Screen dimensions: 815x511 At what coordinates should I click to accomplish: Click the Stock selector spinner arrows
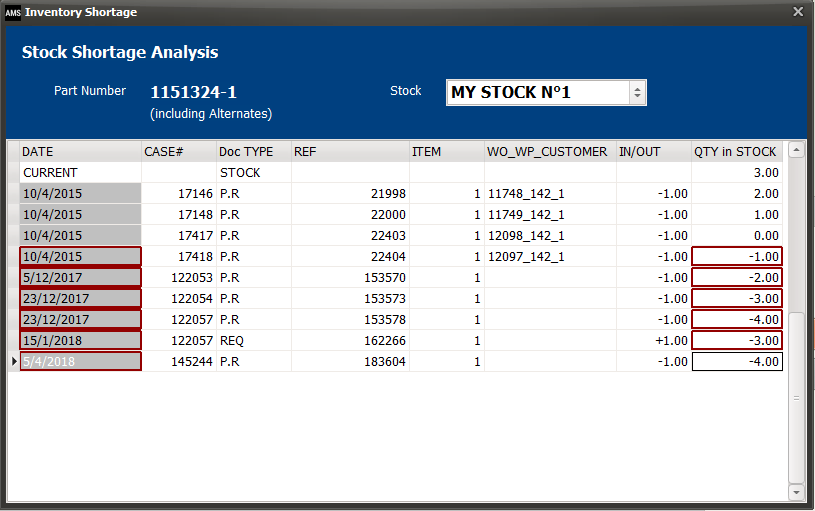pyautogui.click(x=637, y=93)
